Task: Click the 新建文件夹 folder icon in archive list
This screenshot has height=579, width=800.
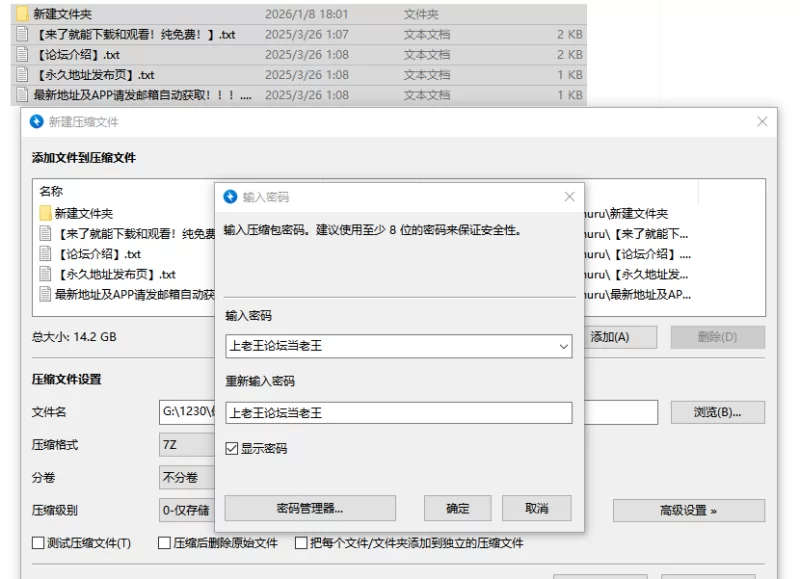Action: click(46, 214)
